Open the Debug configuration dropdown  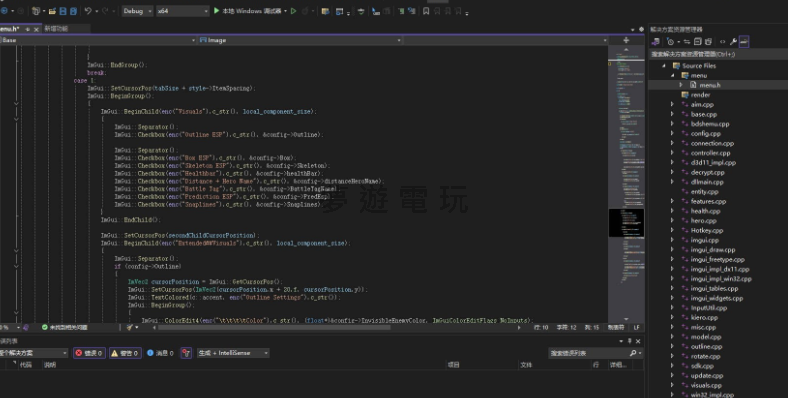137,11
